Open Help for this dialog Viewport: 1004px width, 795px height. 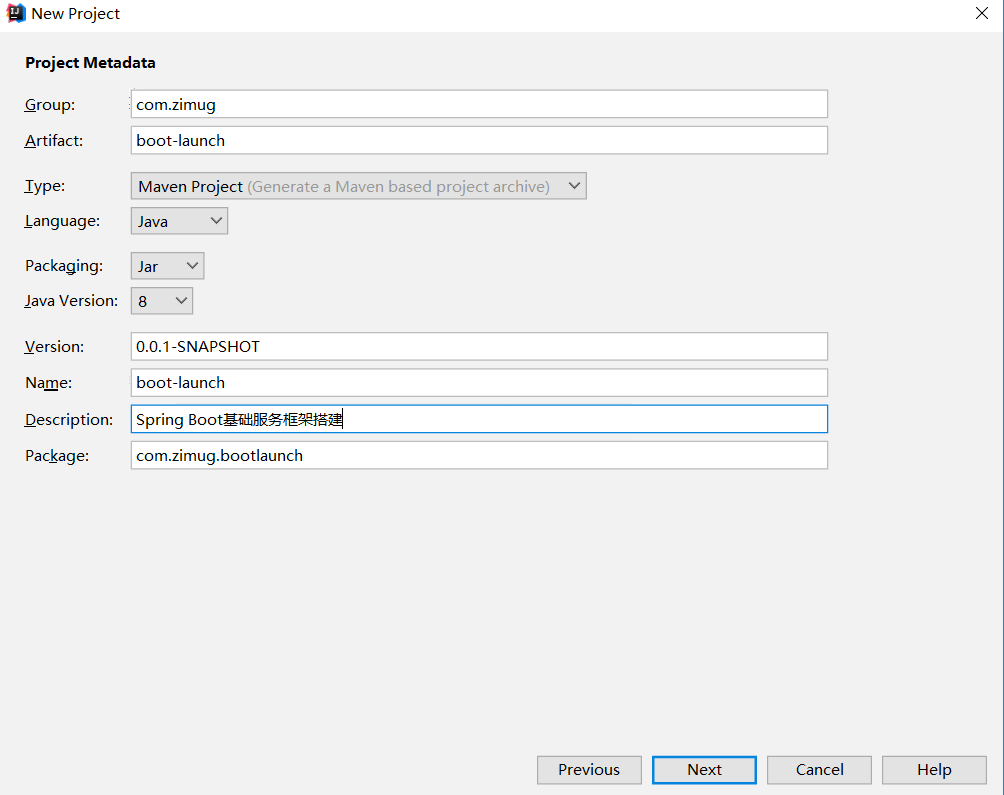(x=934, y=769)
